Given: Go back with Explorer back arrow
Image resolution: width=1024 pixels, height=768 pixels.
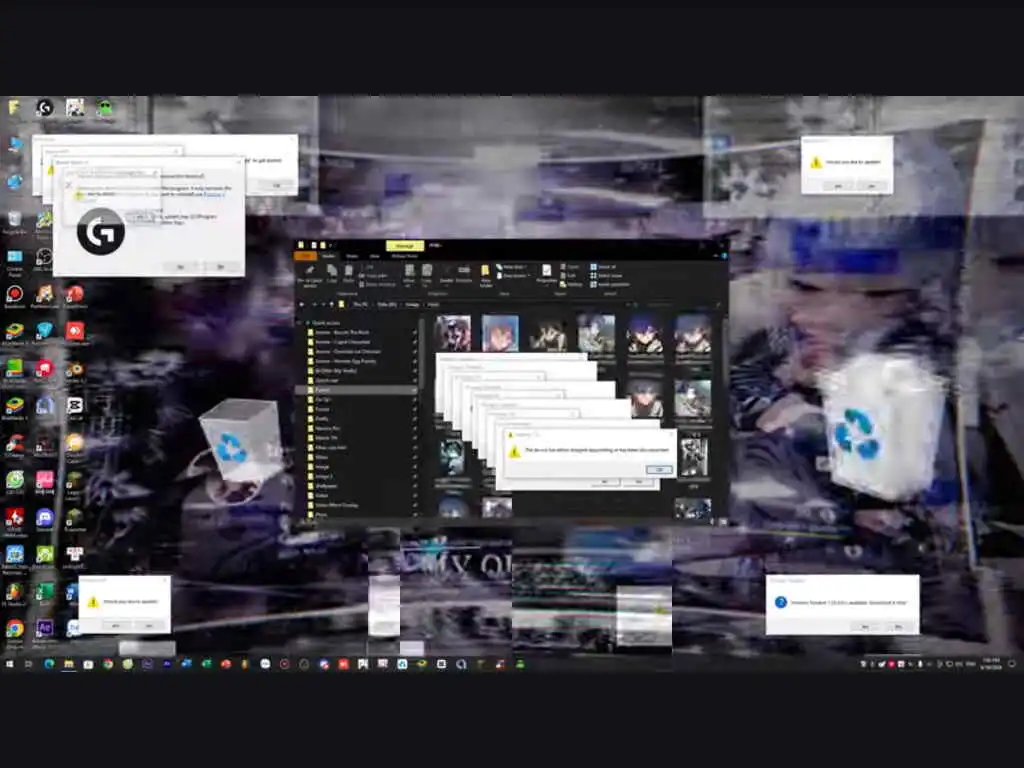Looking at the screenshot, I should point(302,305).
